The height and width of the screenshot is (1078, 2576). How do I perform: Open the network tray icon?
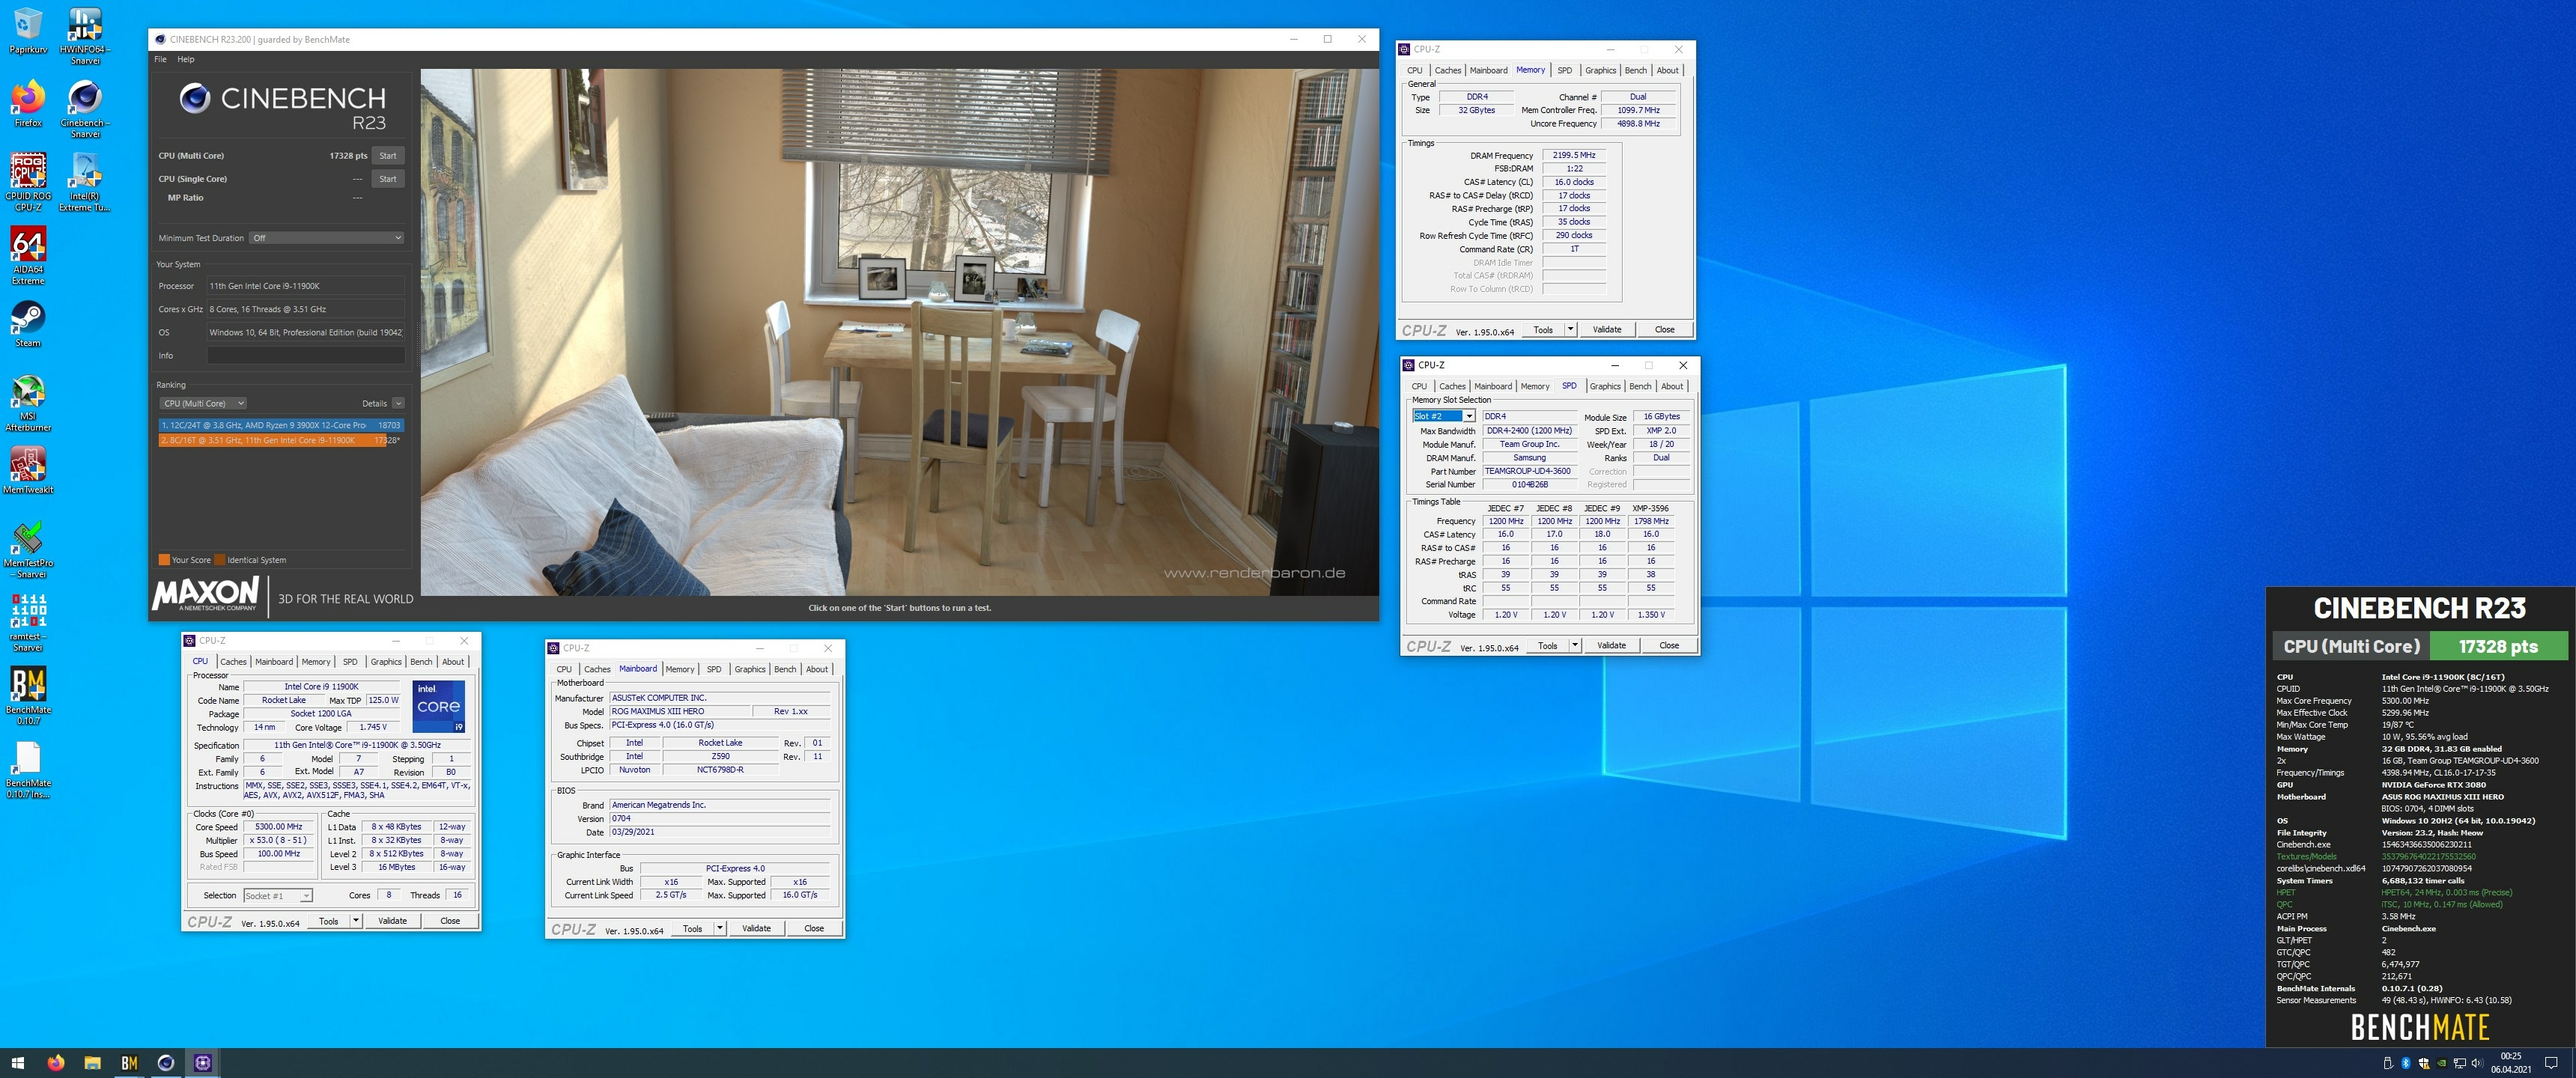click(2459, 1063)
